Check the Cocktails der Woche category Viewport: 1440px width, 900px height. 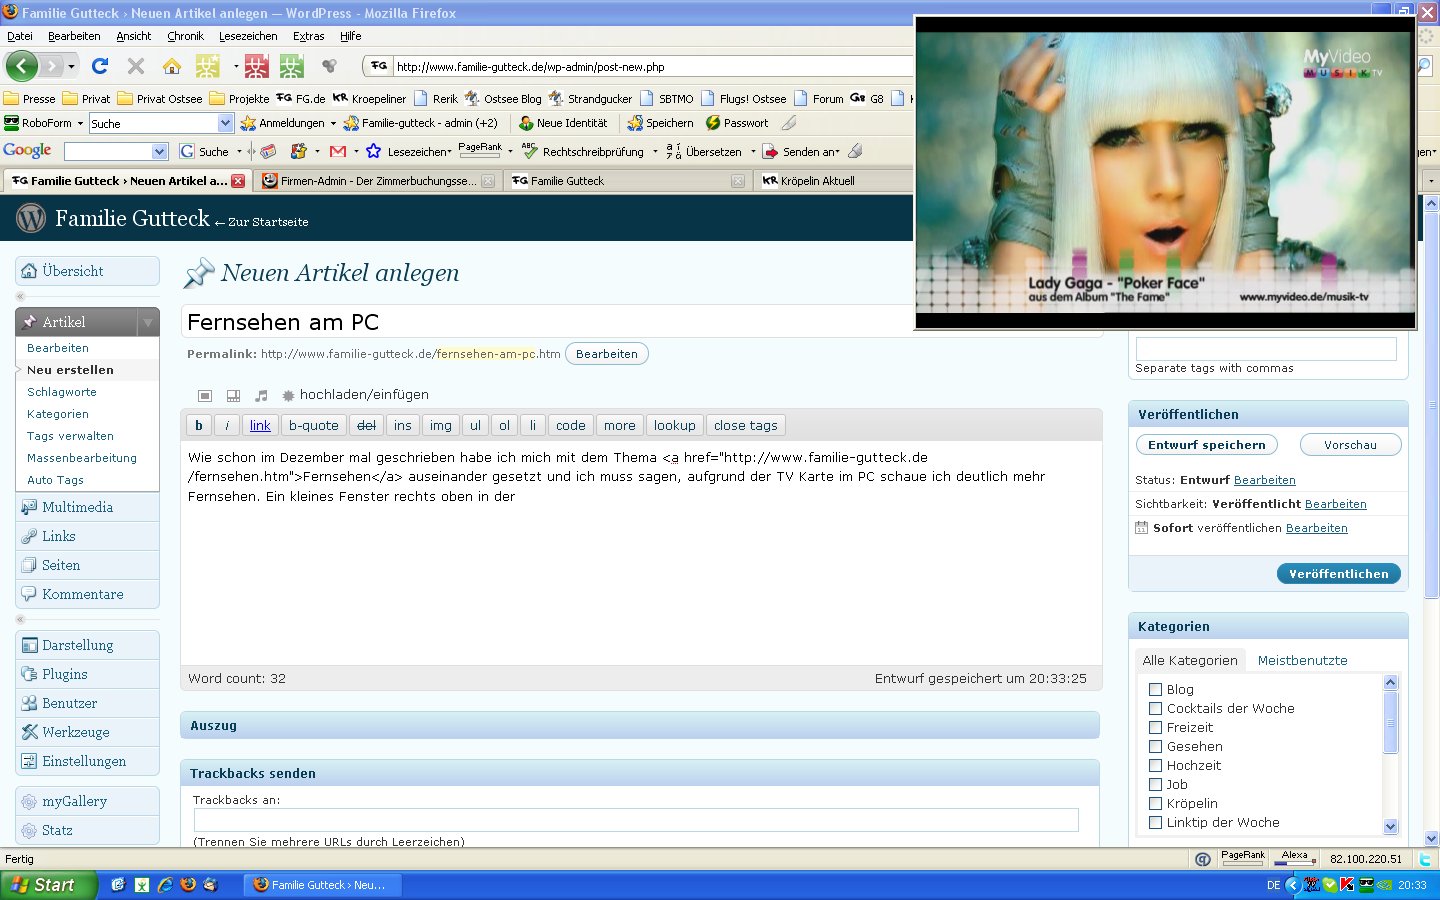tap(1155, 708)
